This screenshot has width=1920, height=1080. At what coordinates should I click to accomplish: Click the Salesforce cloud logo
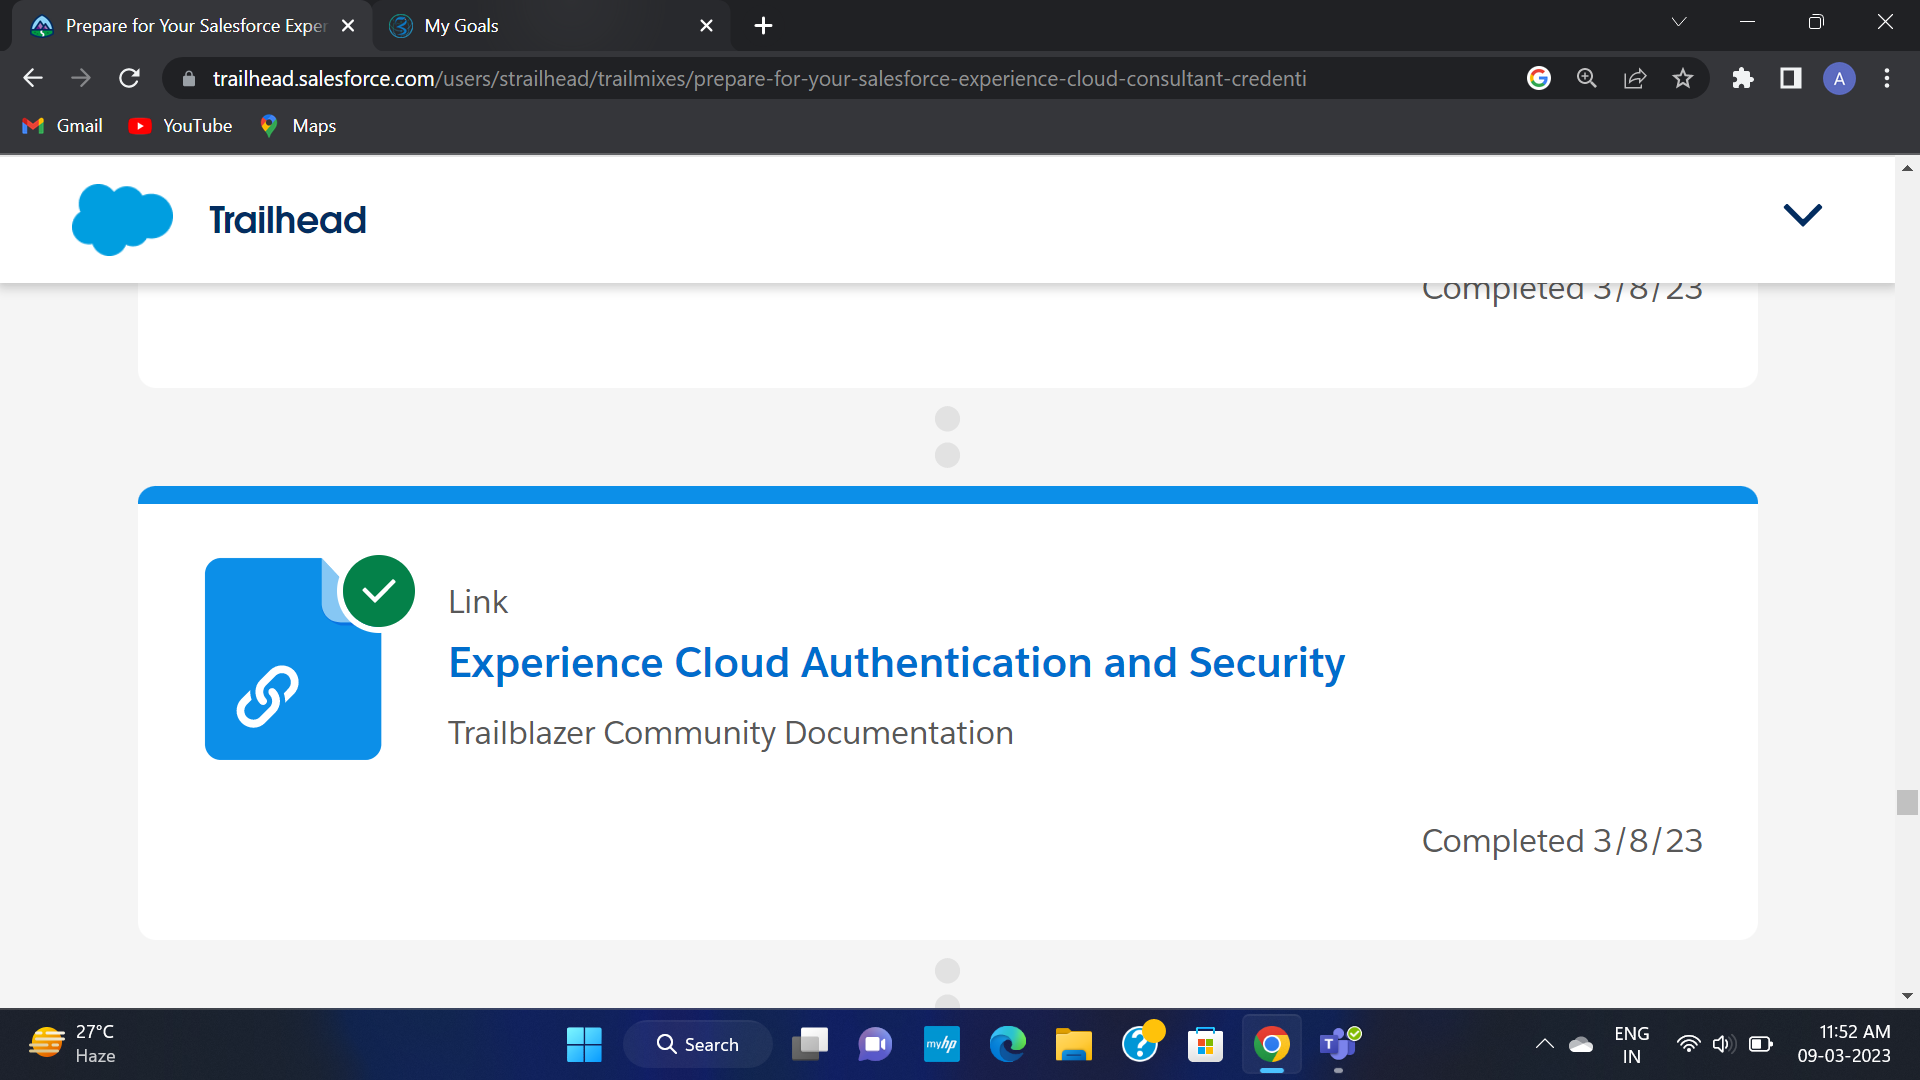(x=122, y=219)
